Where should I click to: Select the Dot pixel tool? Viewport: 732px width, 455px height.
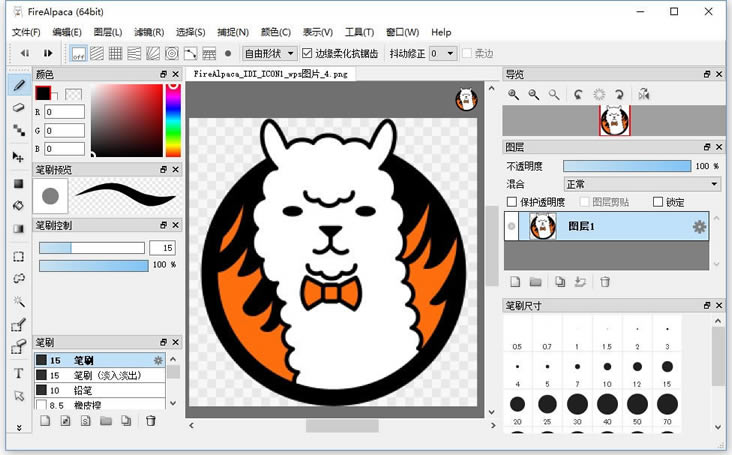19,130
